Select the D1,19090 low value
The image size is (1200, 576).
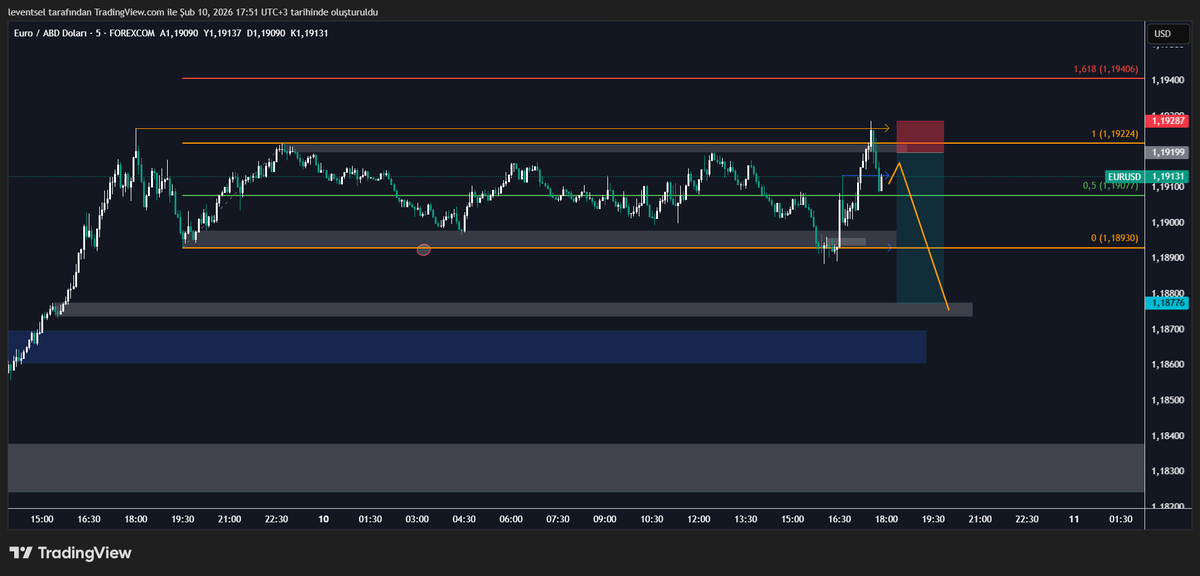[265, 33]
